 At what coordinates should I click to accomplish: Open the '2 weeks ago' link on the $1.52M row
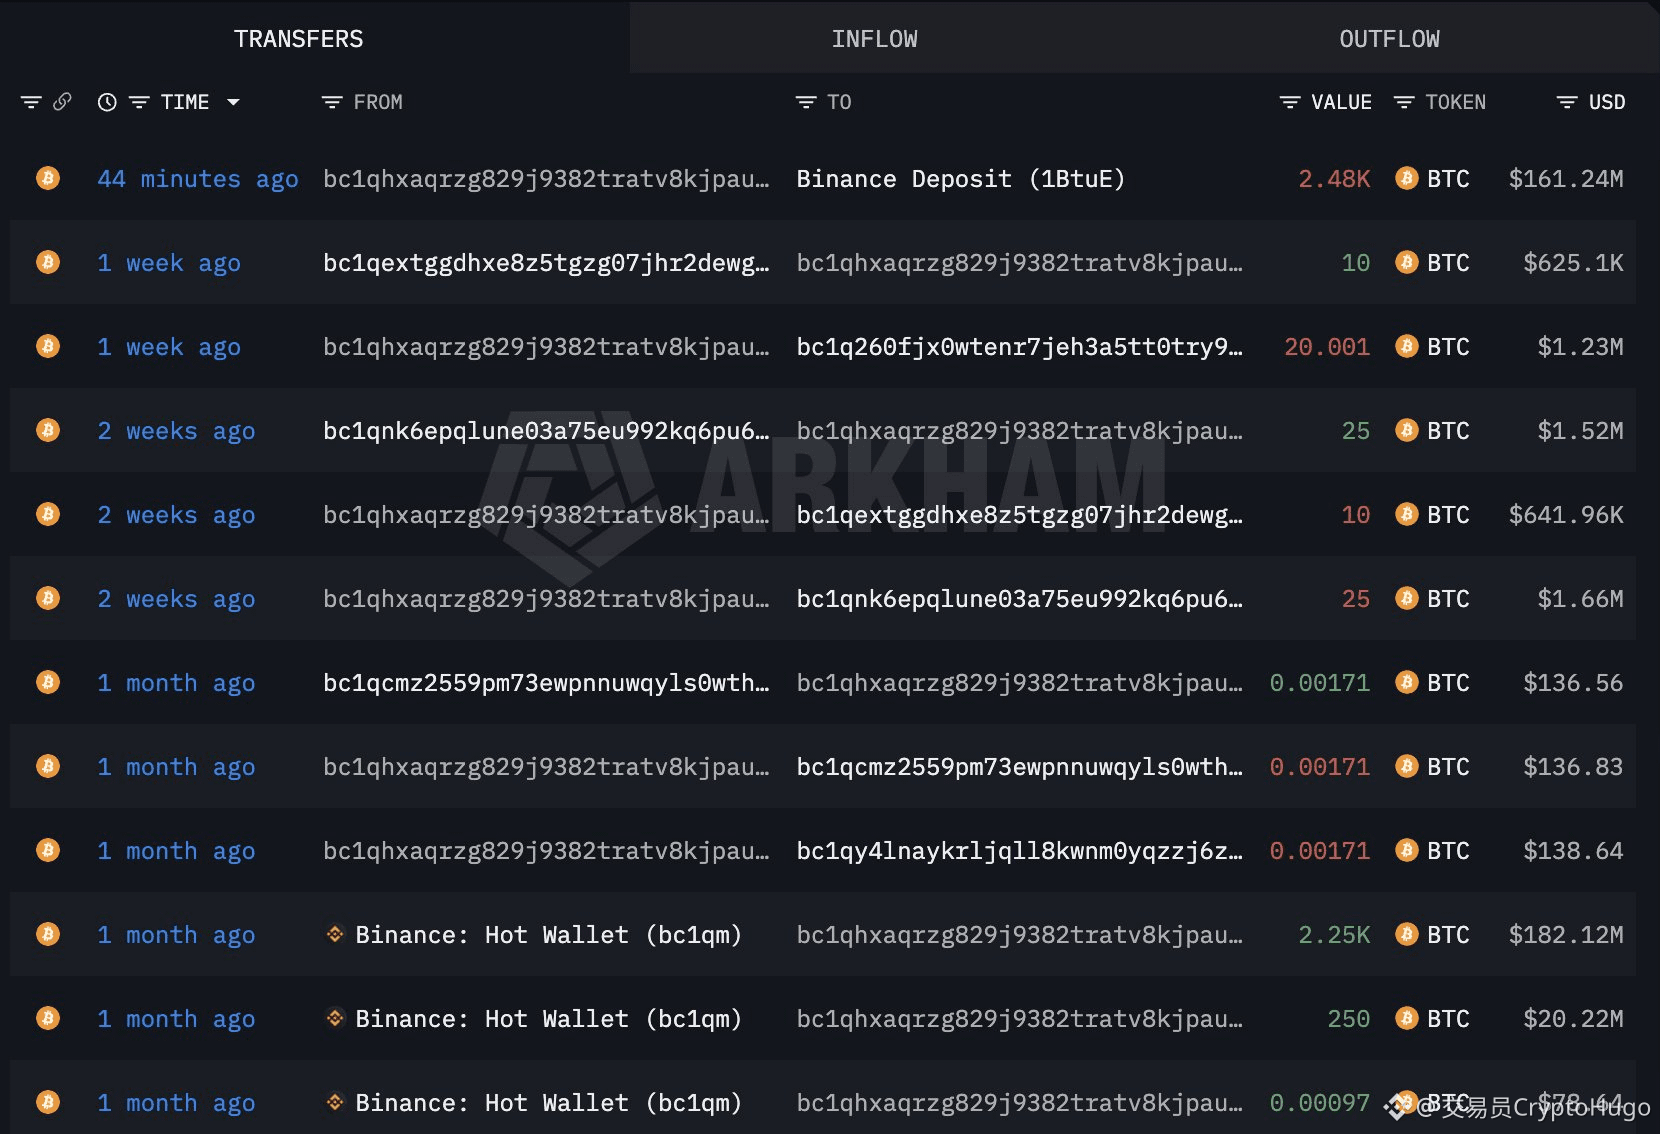click(x=176, y=431)
